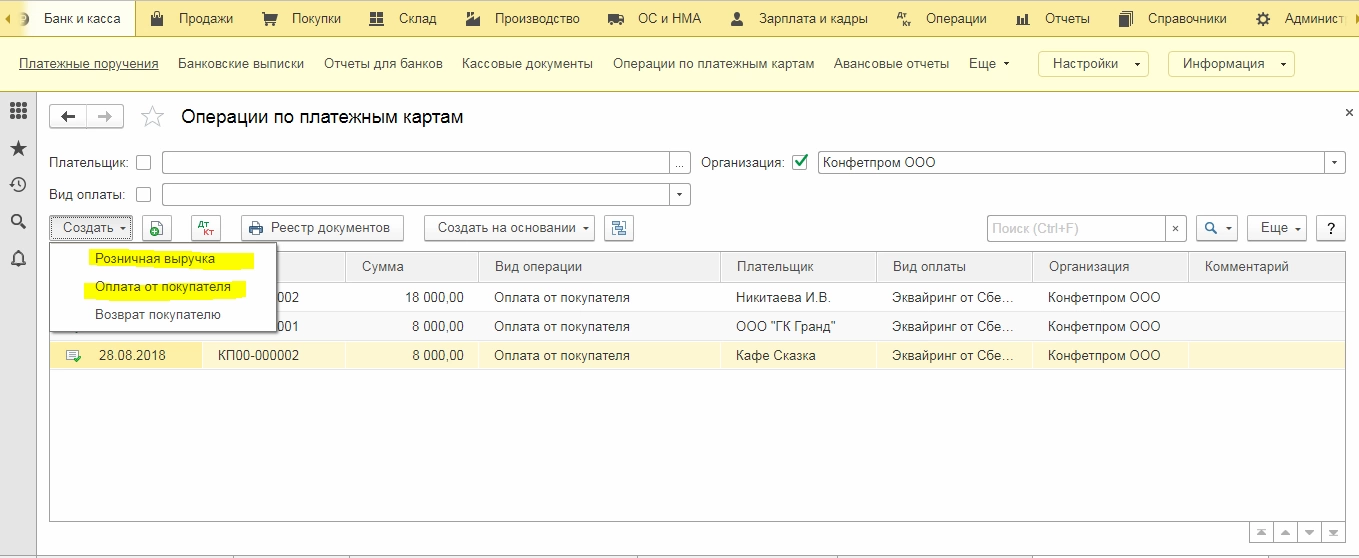Open the history icon in left sidebar
Screen dimensions: 1359x558
(x=17, y=184)
